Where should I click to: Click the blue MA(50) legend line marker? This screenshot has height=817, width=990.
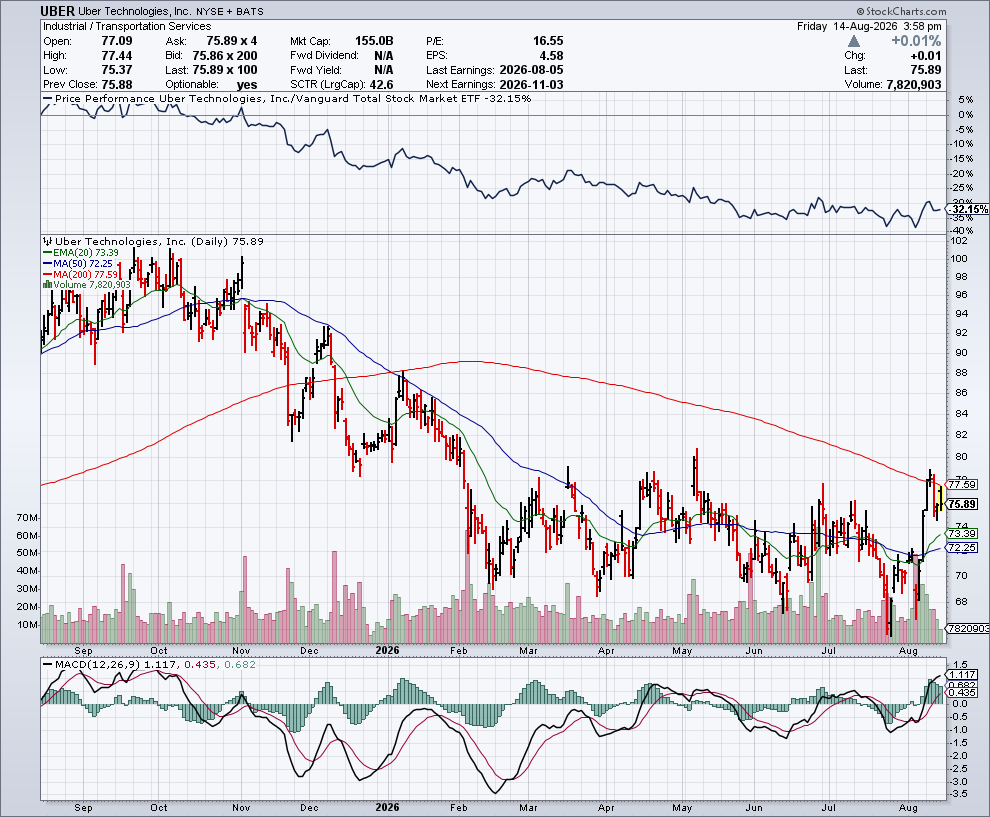pos(47,263)
